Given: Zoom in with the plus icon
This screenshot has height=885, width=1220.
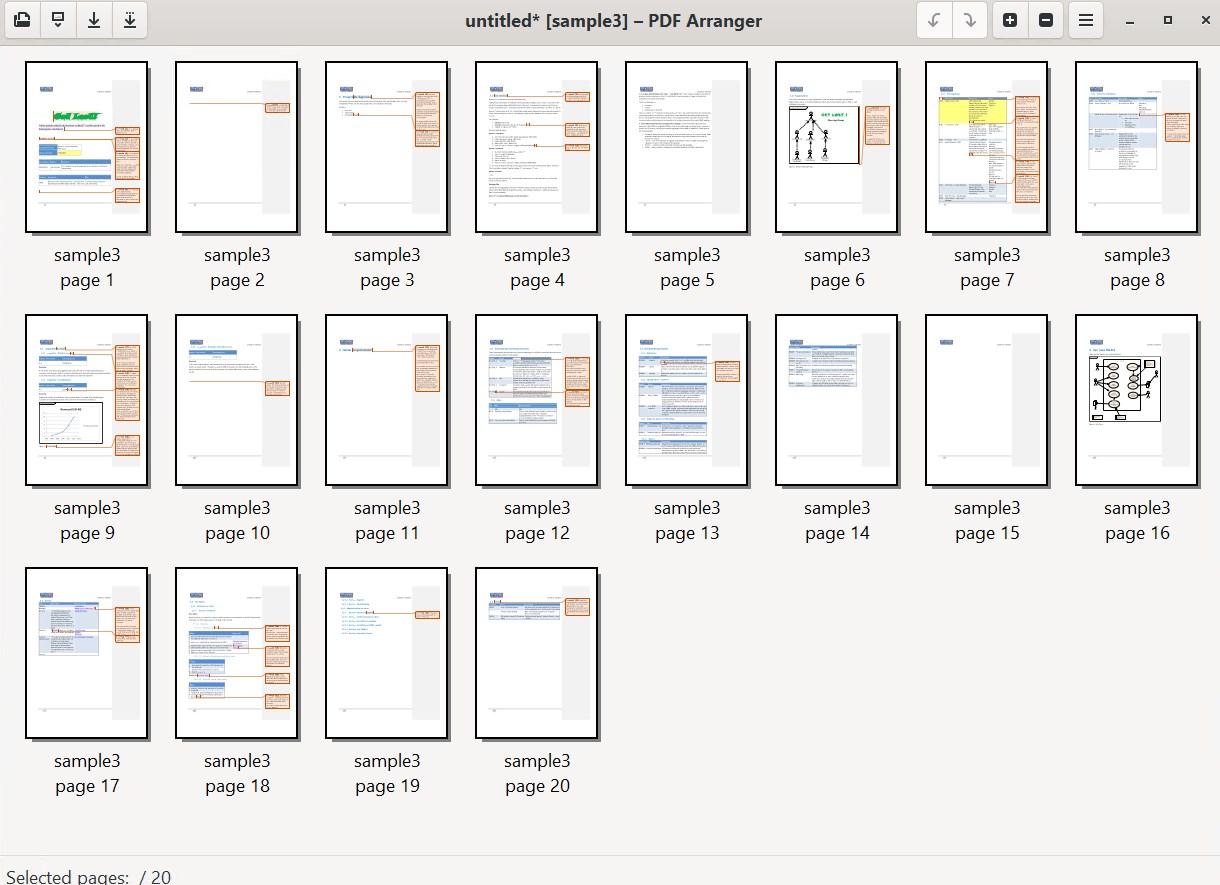Looking at the screenshot, I should (1010, 20).
